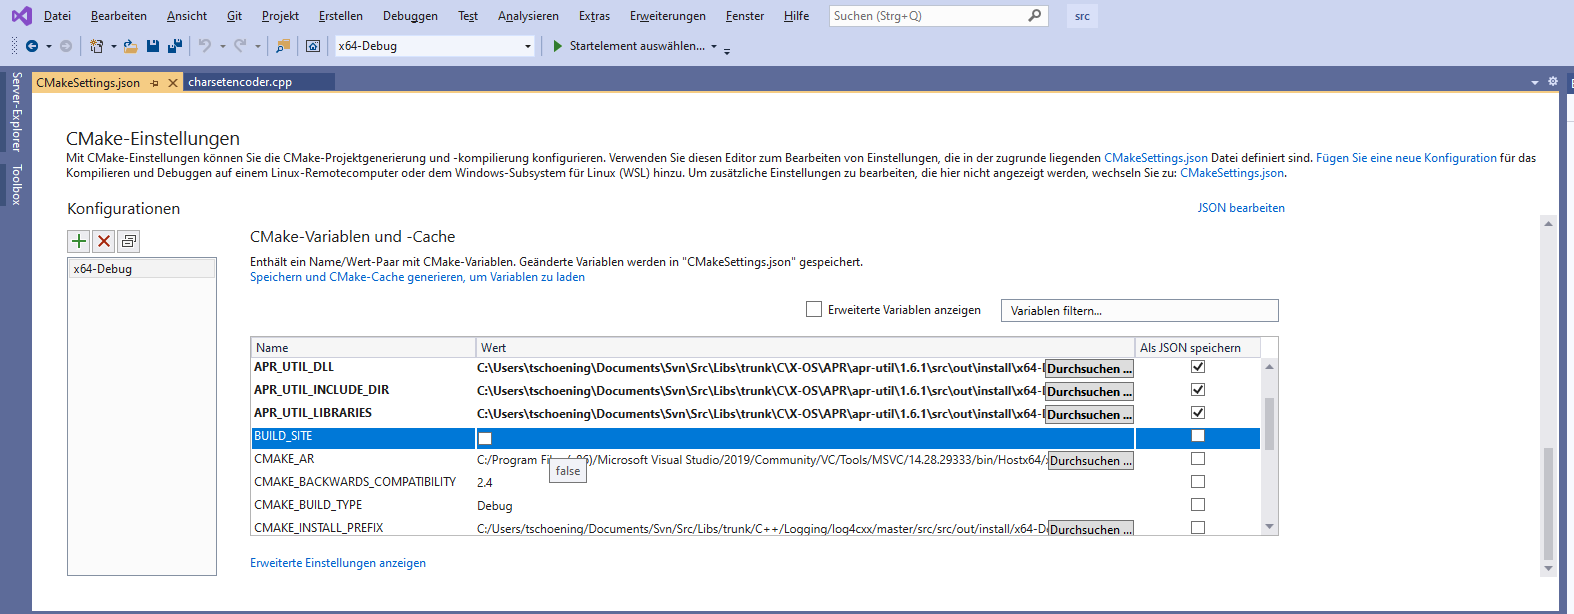This screenshot has width=1574, height=614.
Task: Check JSON save for BUILD_SITE
Action: [1198, 436]
